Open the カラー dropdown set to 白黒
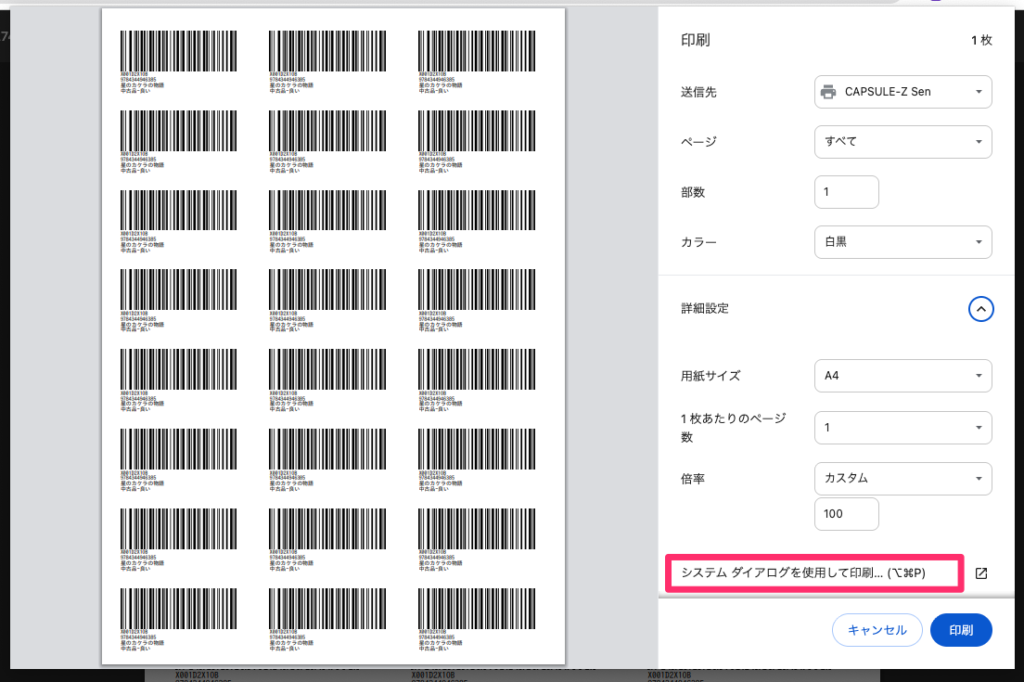The width and height of the screenshot is (1024, 682). [x=903, y=242]
